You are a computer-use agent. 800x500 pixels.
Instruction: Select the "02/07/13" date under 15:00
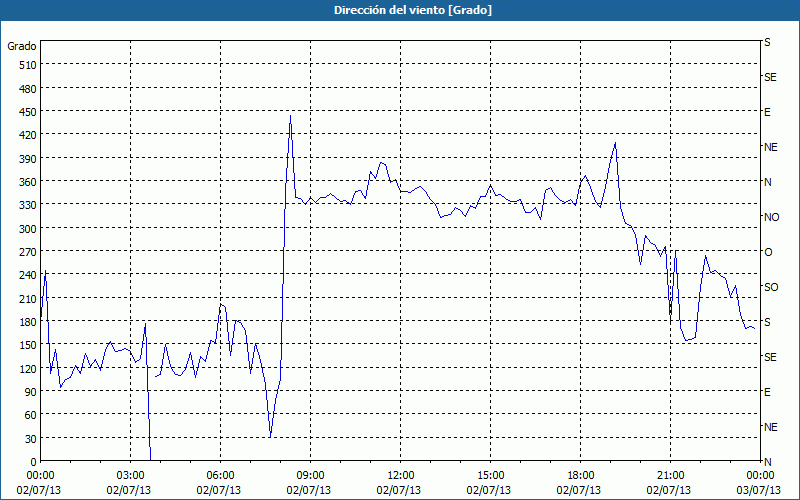click(489, 490)
